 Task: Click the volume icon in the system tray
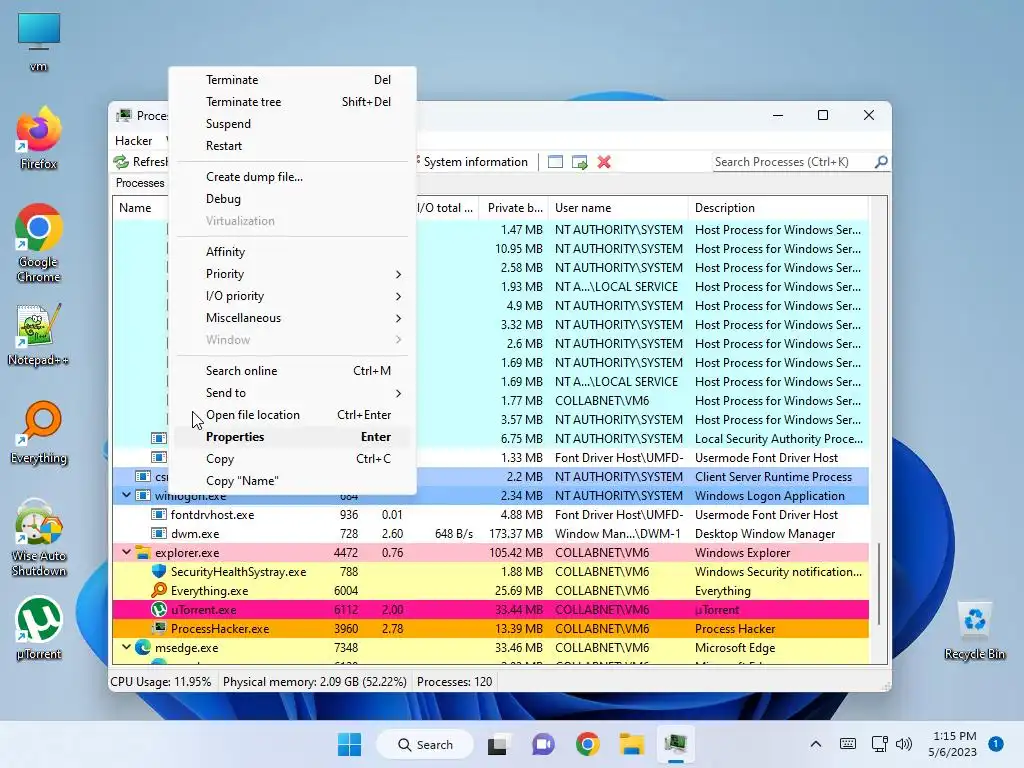pyautogui.click(x=904, y=744)
